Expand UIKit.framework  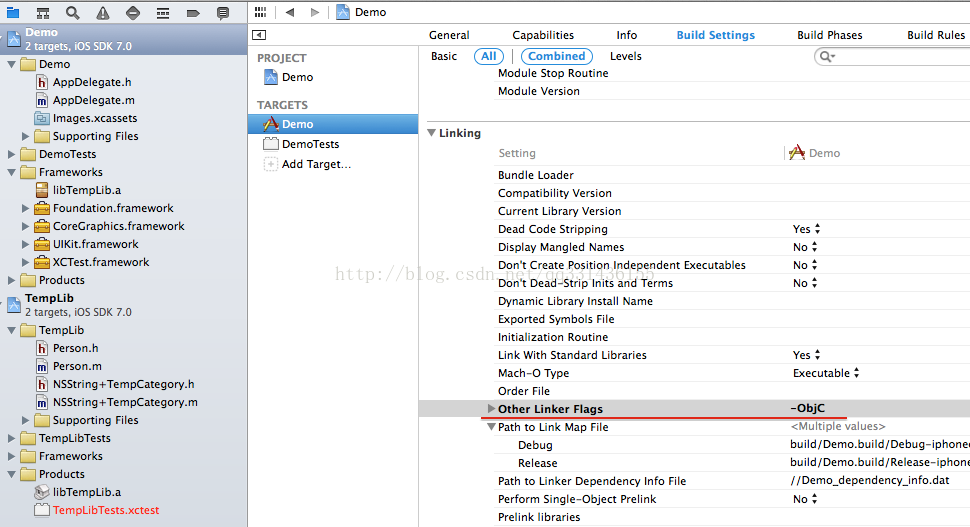point(25,244)
